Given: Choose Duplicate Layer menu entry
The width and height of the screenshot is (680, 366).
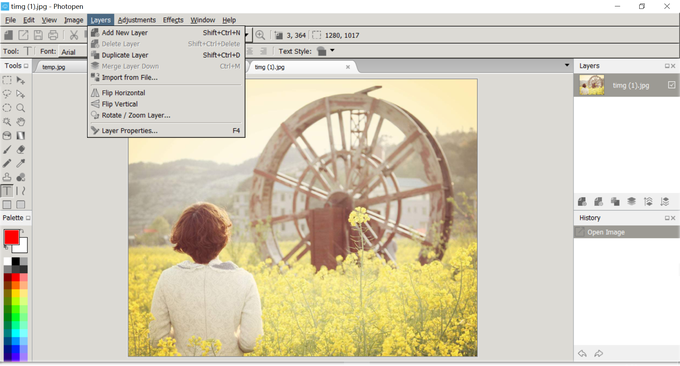Looking at the screenshot, I should coord(166,55).
